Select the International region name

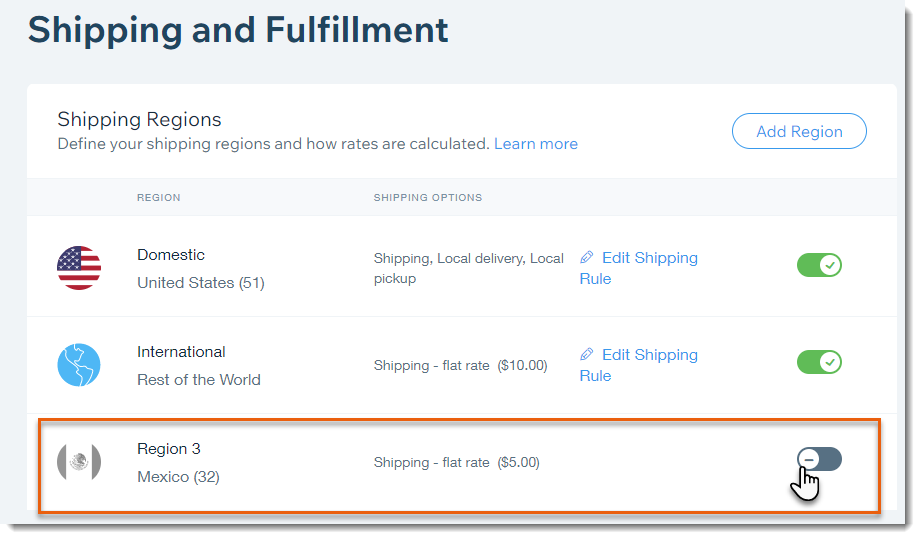(181, 352)
